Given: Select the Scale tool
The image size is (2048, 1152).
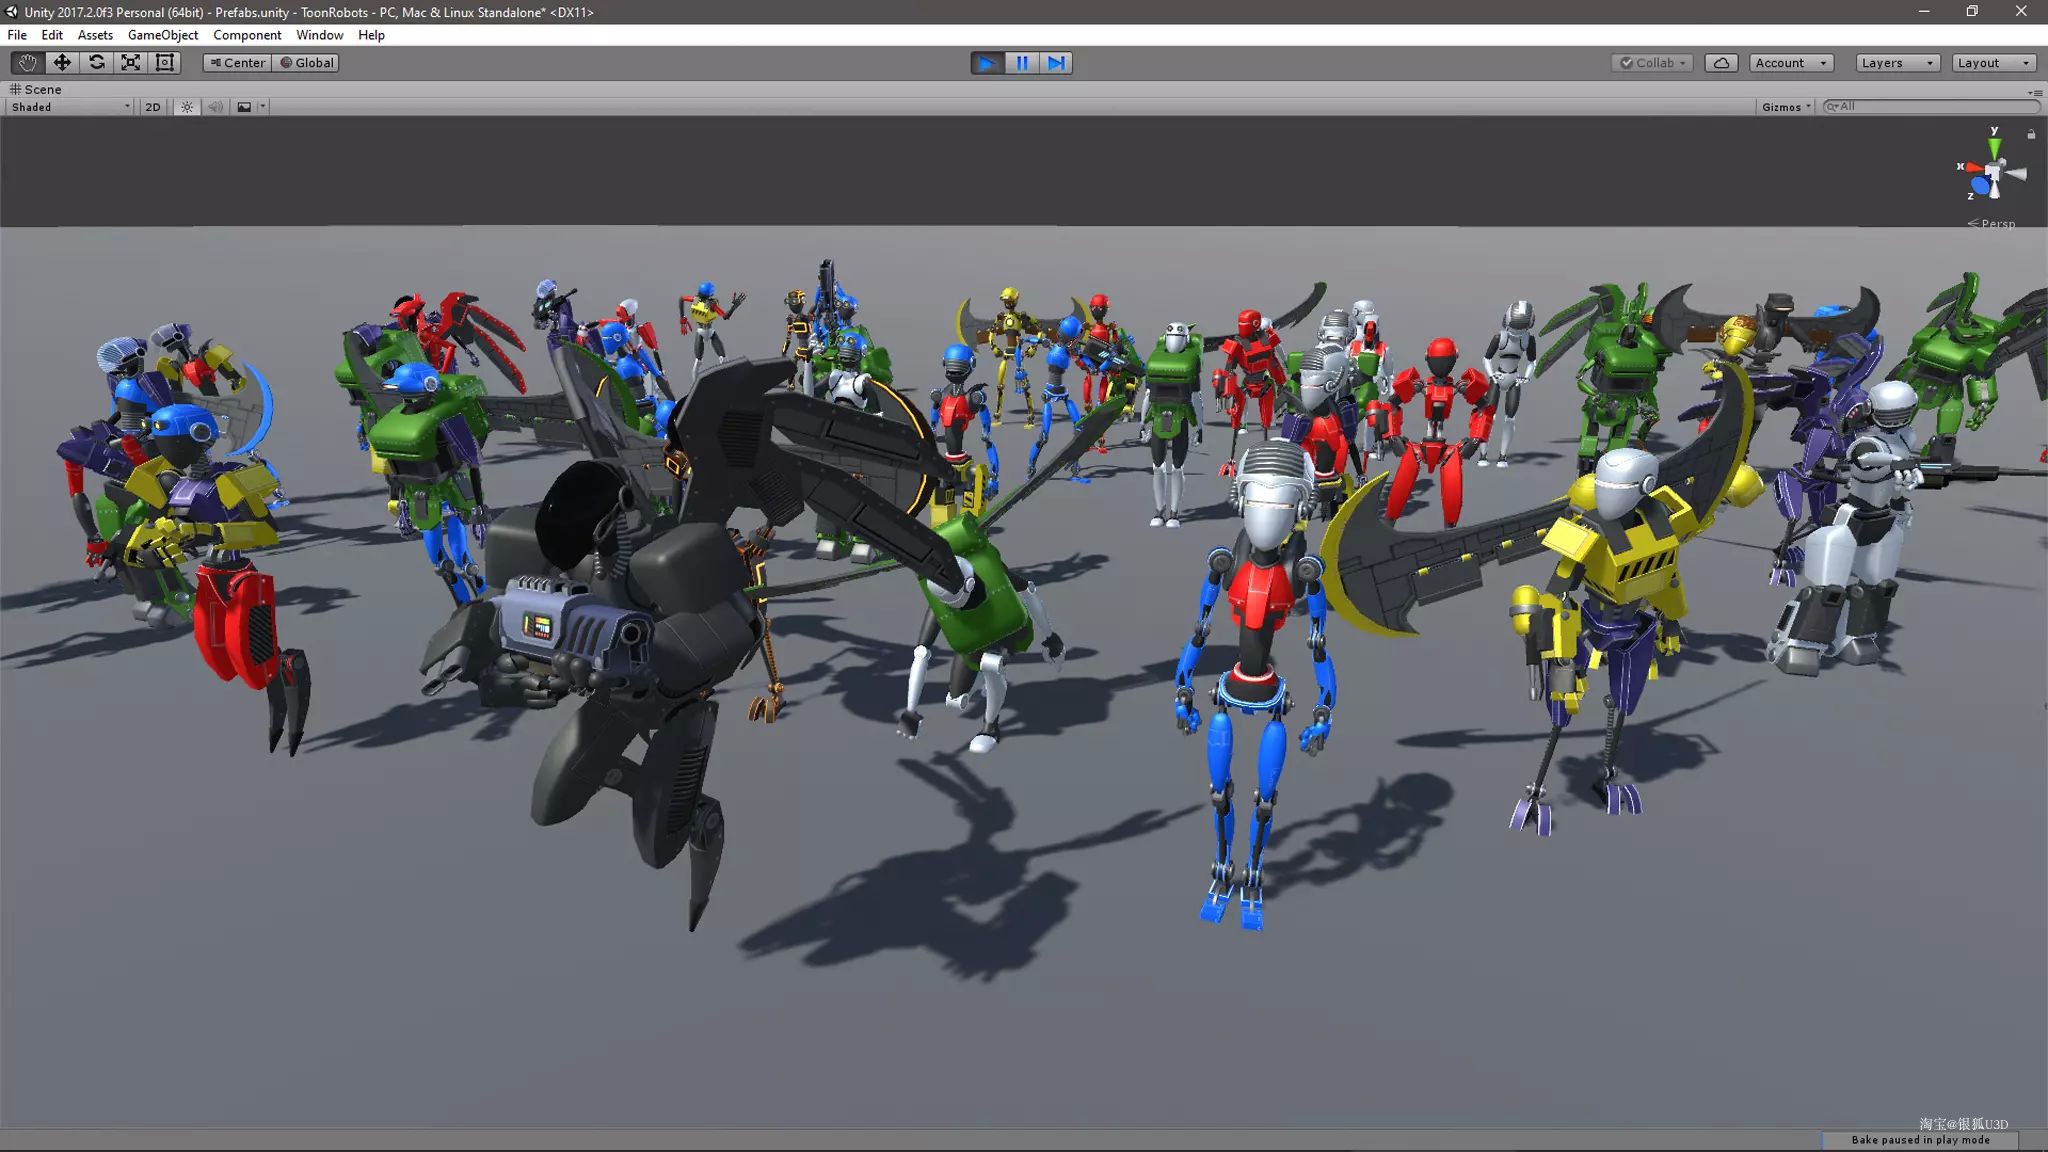Looking at the screenshot, I should 131,62.
